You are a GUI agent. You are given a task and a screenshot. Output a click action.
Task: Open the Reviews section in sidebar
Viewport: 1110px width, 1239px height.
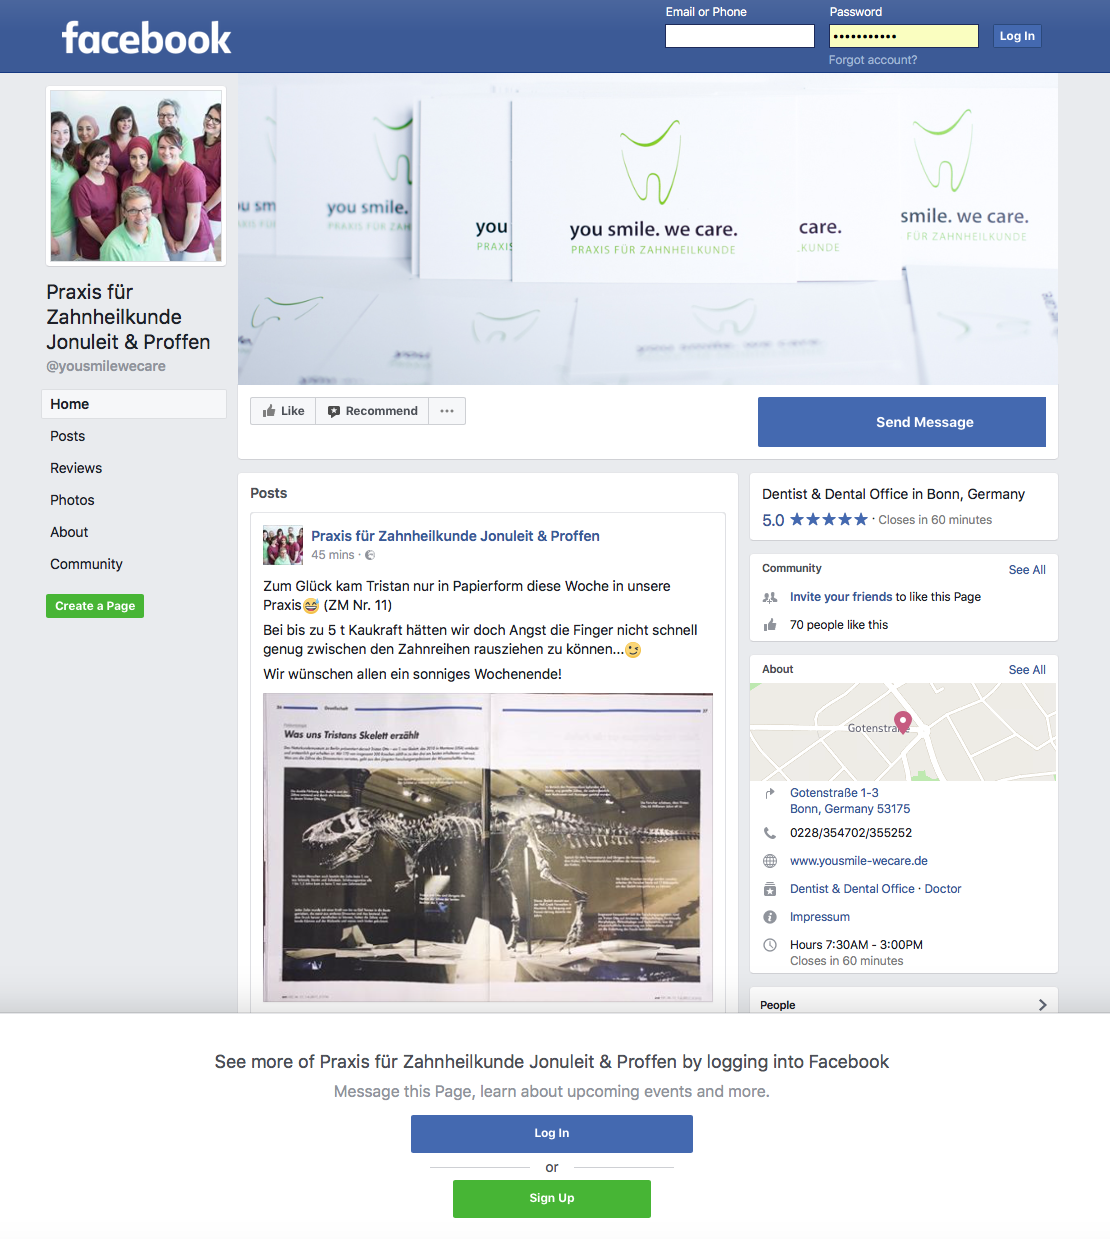(76, 468)
